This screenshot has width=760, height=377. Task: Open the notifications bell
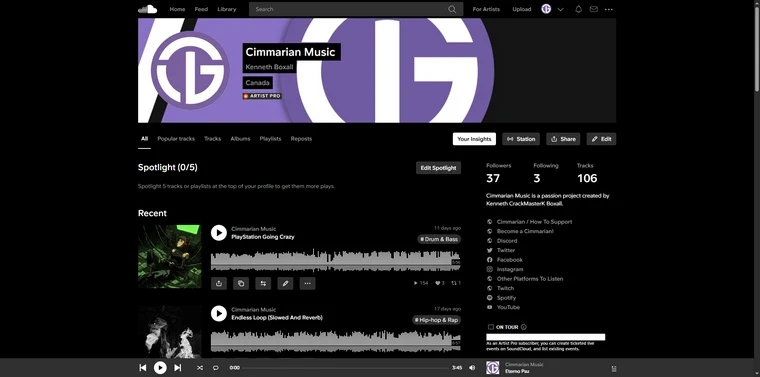[x=578, y=9]
